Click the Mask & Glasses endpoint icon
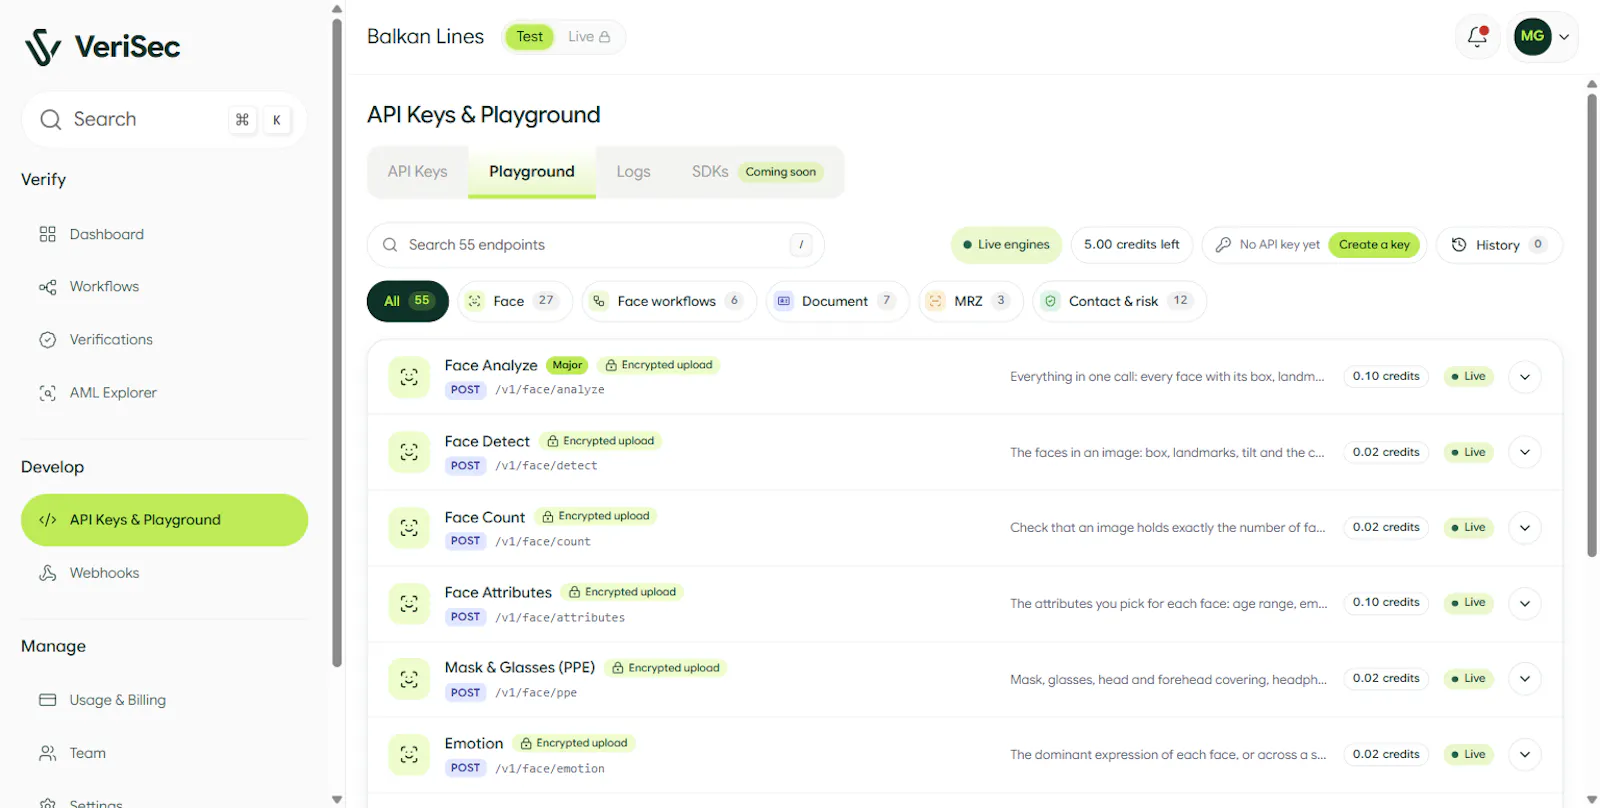This screenshot has width=1600, height=808. (x=409, y=679)
